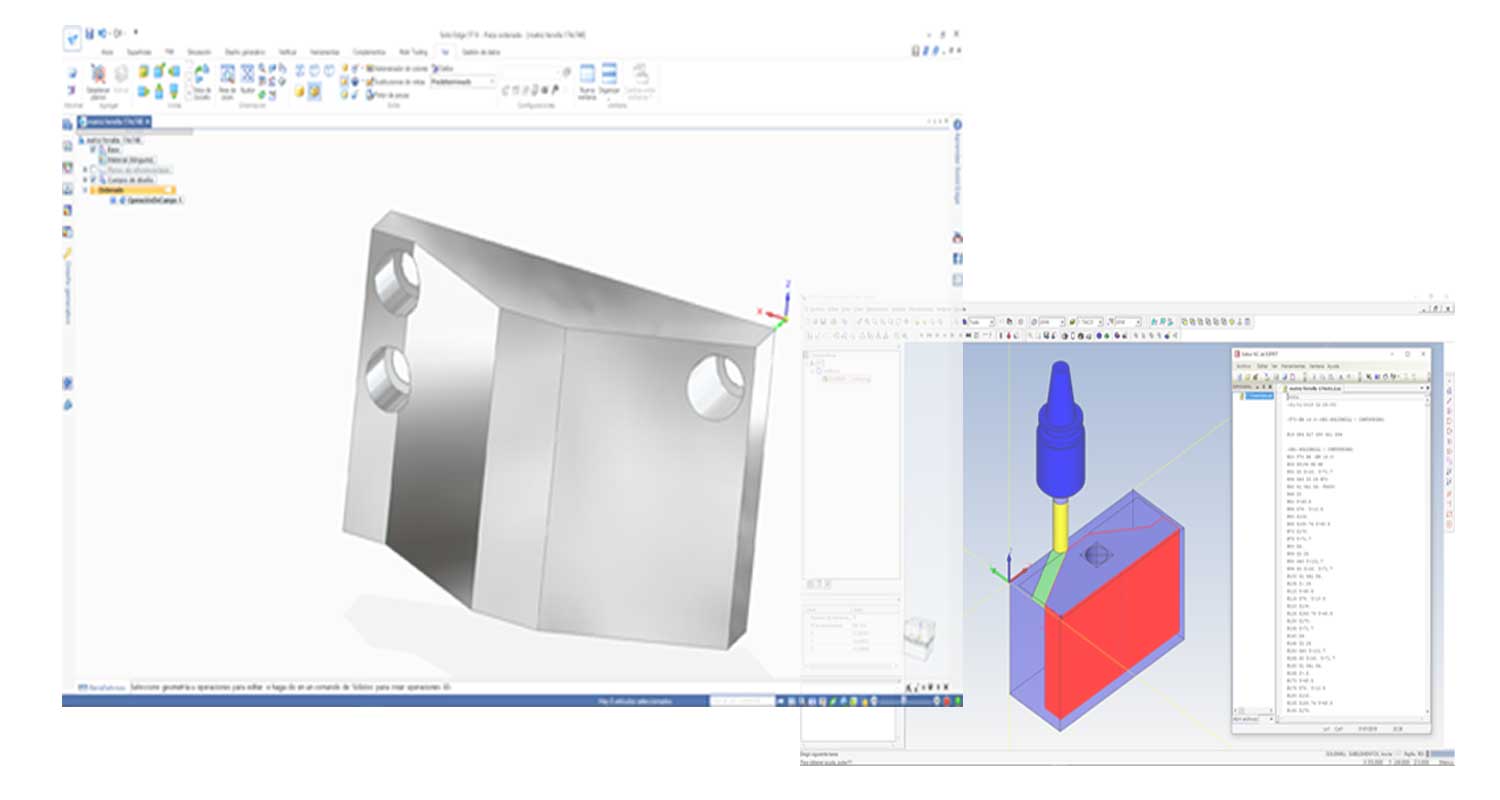Switch to the Simulación ribbon tab
The height and width of the screenshot is (800, 1500).
[199, 51]
